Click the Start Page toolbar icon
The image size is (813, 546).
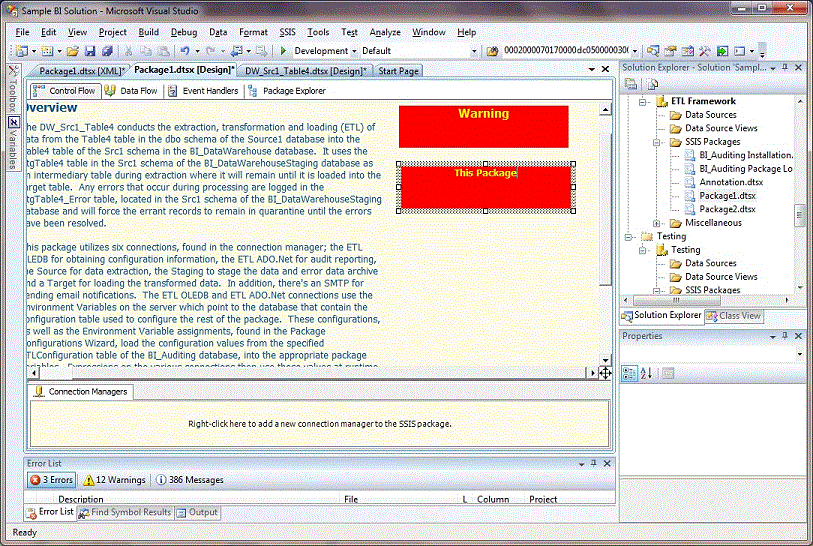[722, 51]
